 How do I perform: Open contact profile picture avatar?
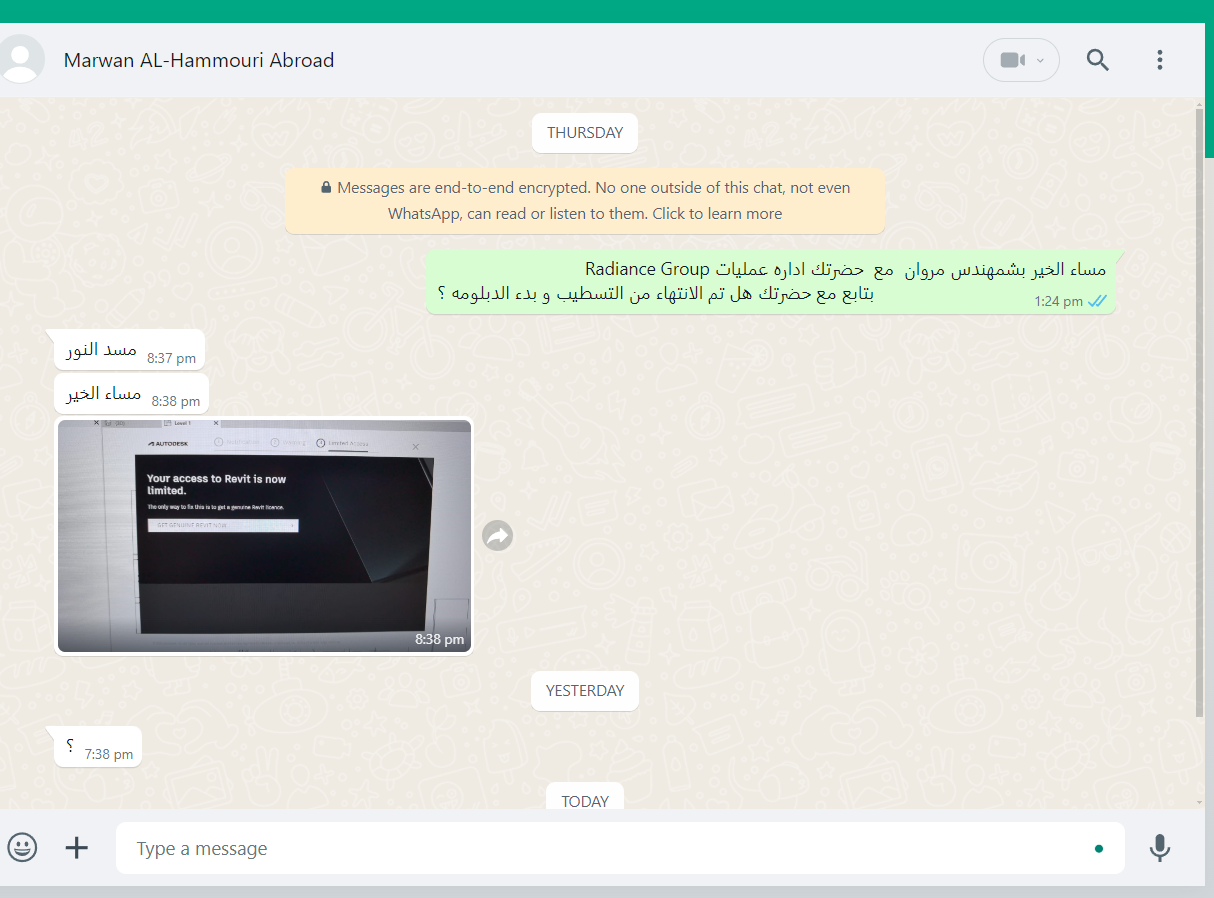pyautogui.click(x=20, y=59)
